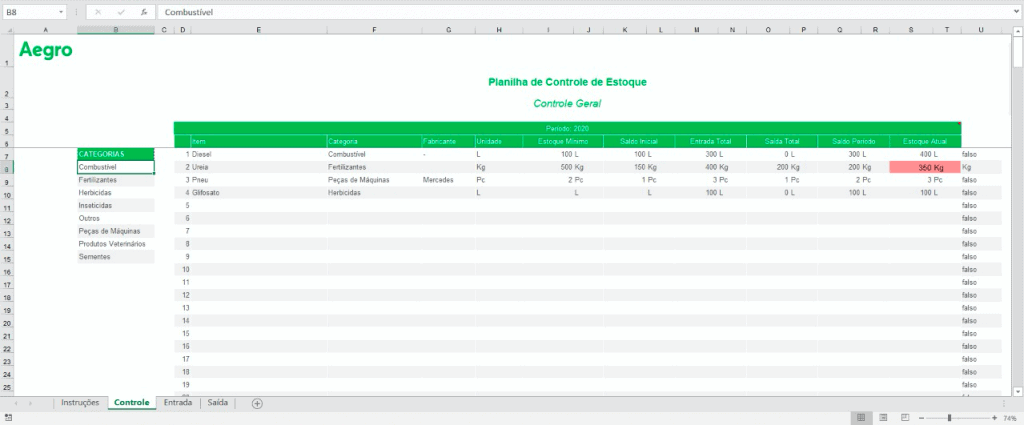Open the Entrada sheet tab

point(178,403)
